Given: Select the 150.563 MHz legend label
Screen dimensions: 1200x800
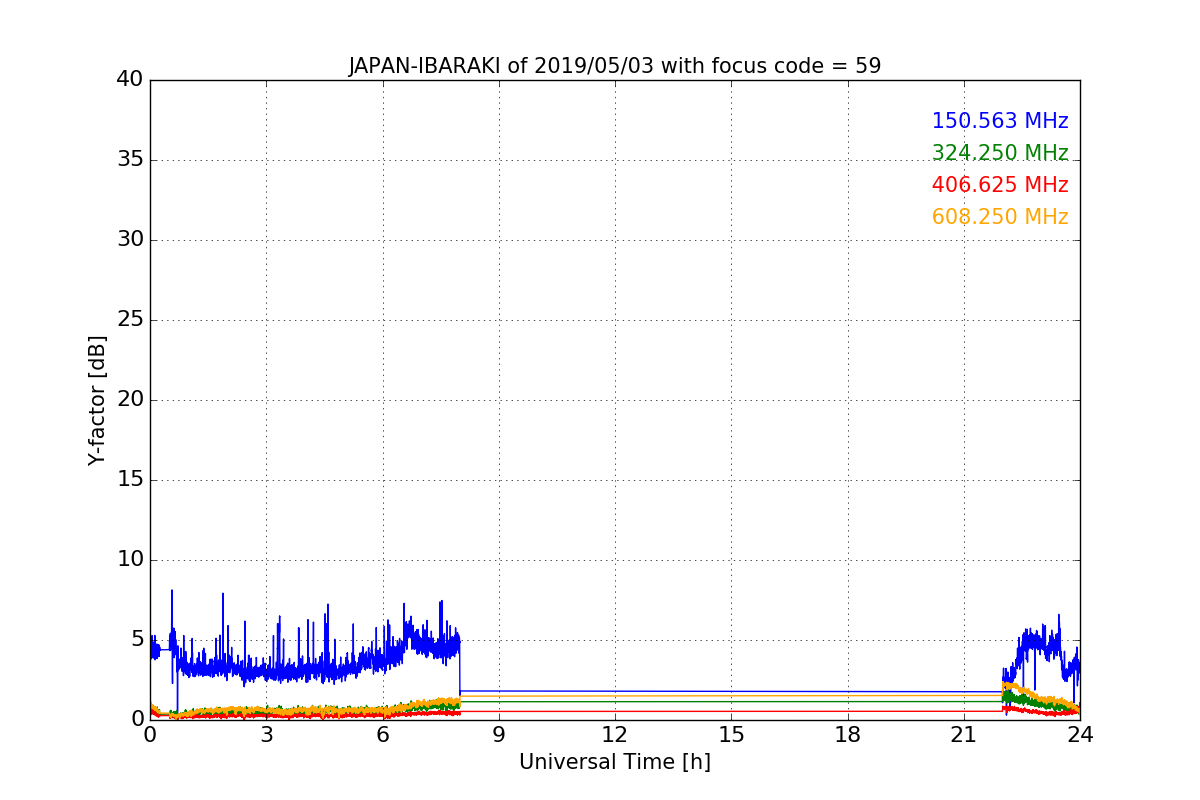Looking at the screenshot, I should tap(1000, 121).
